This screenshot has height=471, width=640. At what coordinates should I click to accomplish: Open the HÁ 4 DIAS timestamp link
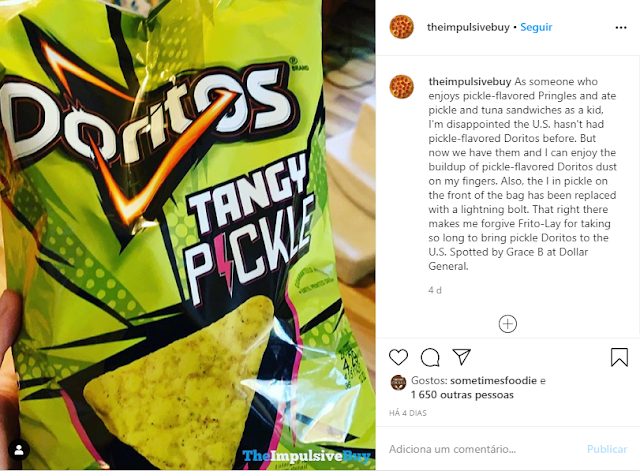[x=407, y=413]
